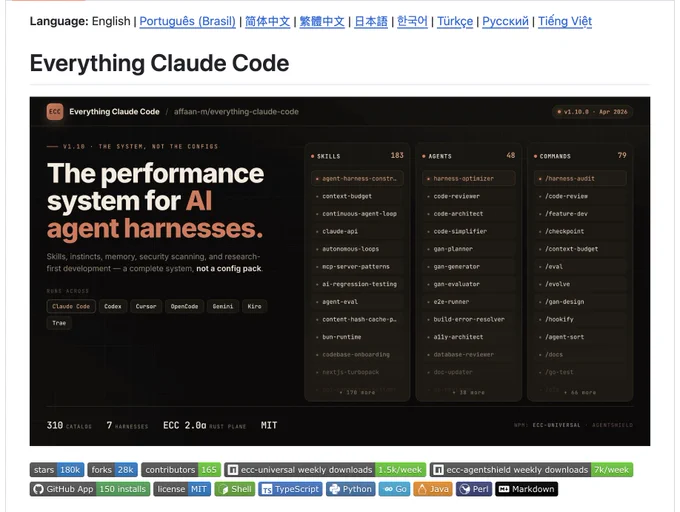Screen dimensions: 680x512
Task: Click the code-simplifier agent row
Action: pyautogui.click(x=469, y=232)
